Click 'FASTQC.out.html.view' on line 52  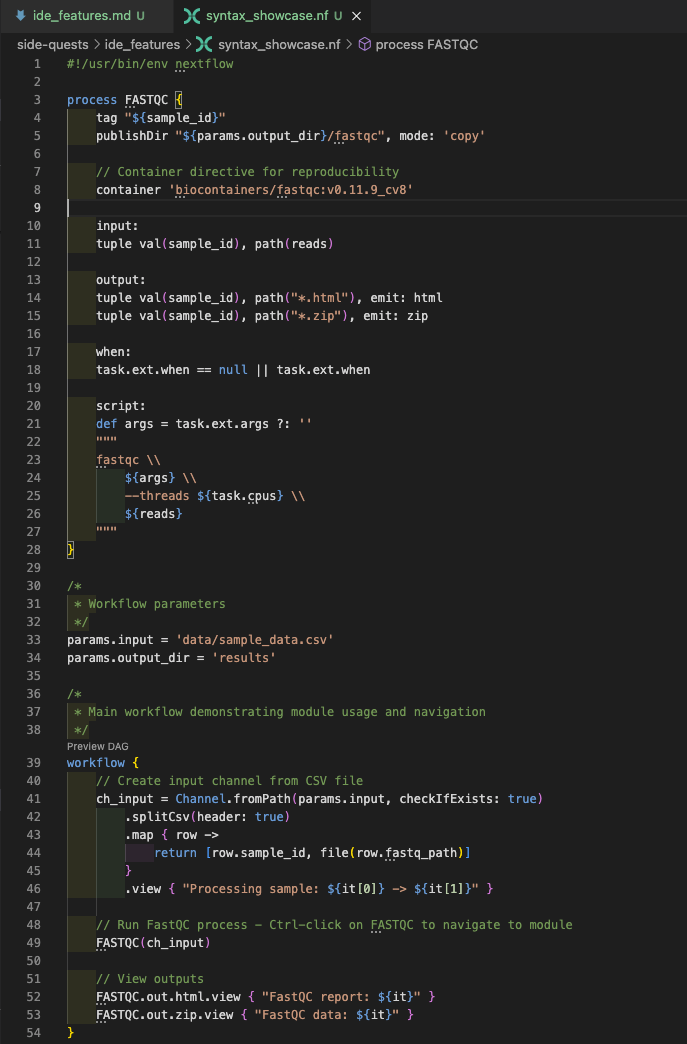168,997
